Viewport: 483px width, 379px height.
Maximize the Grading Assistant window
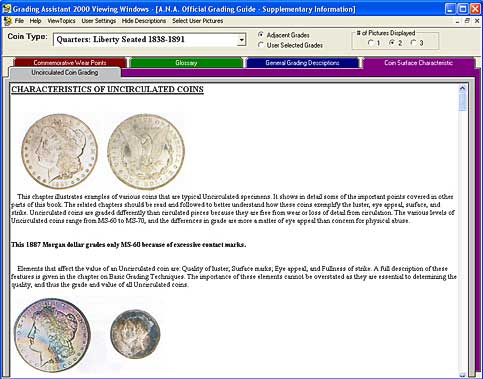(463, 9)
